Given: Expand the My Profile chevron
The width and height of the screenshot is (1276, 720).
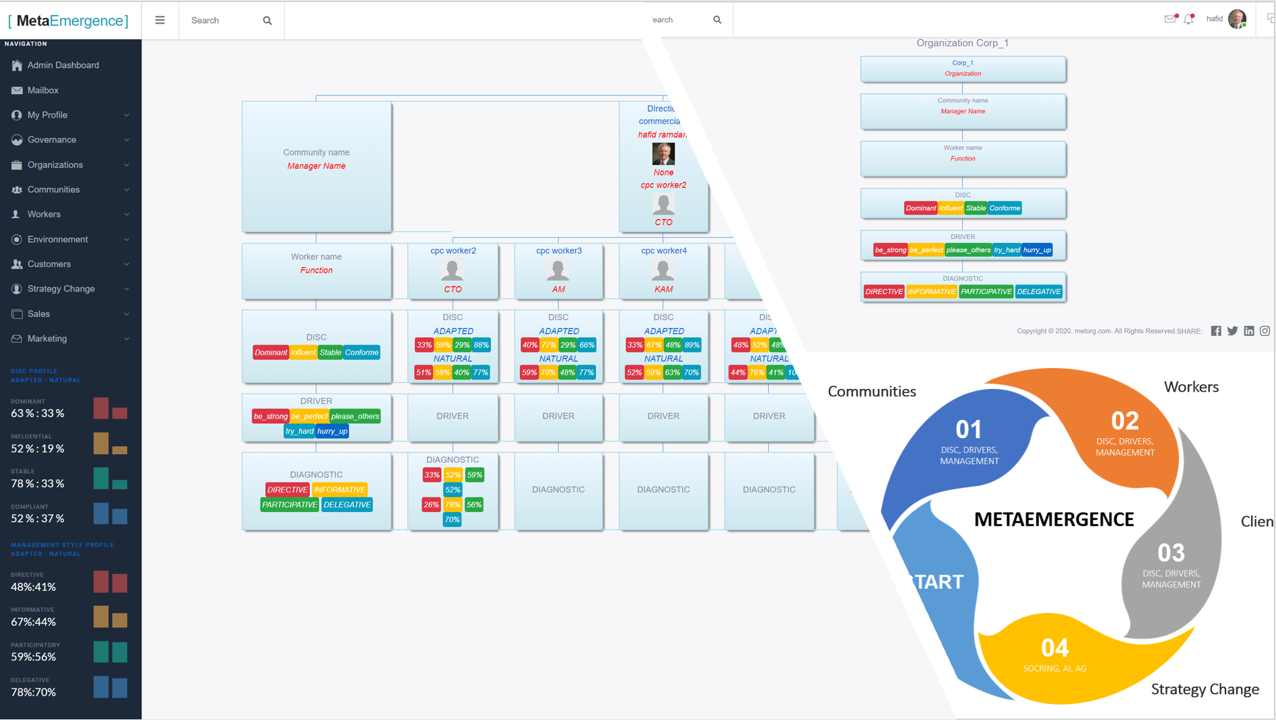Looking at the screenshot, I should (x=126, y=115).
